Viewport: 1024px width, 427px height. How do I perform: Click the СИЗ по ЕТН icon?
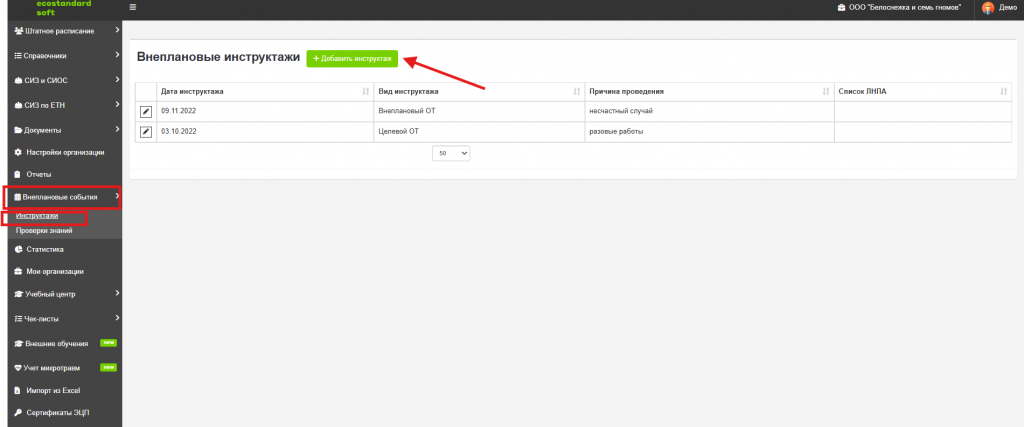pos(18,104)
